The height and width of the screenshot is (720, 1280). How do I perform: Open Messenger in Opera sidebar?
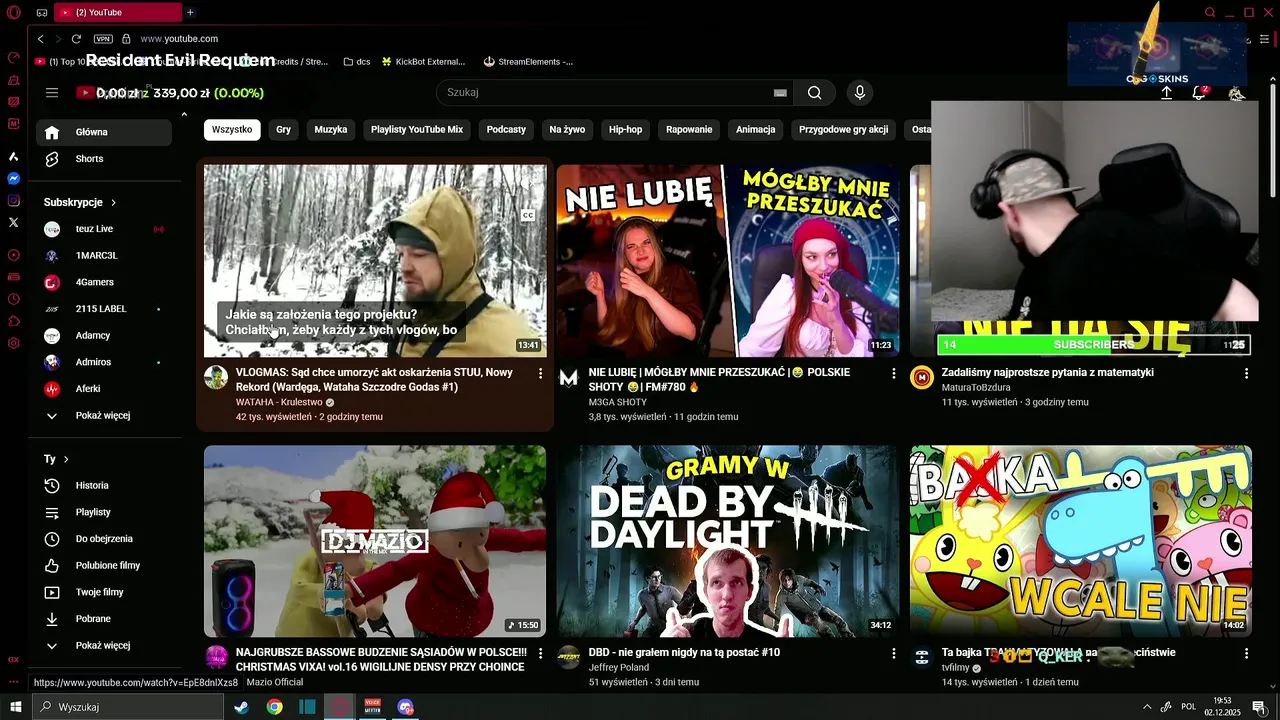click(14, 179)
